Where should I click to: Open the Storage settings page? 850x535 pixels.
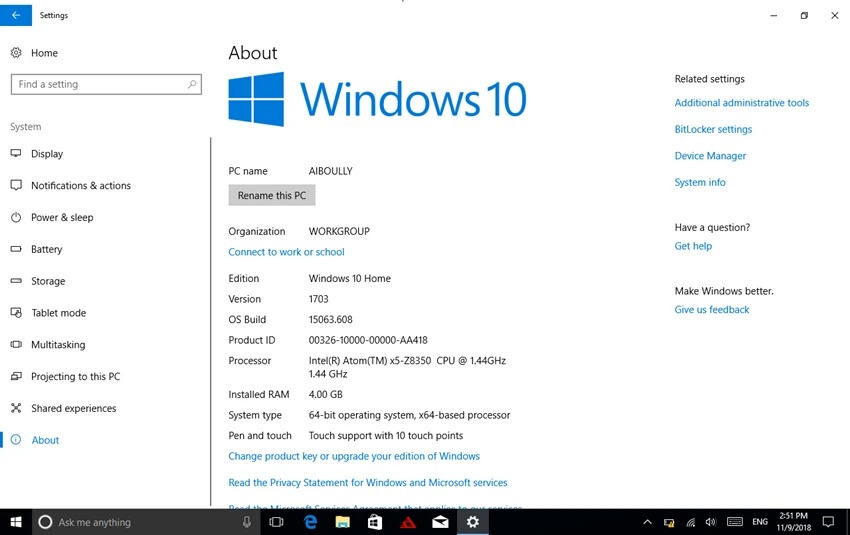(x=48, y=281)
